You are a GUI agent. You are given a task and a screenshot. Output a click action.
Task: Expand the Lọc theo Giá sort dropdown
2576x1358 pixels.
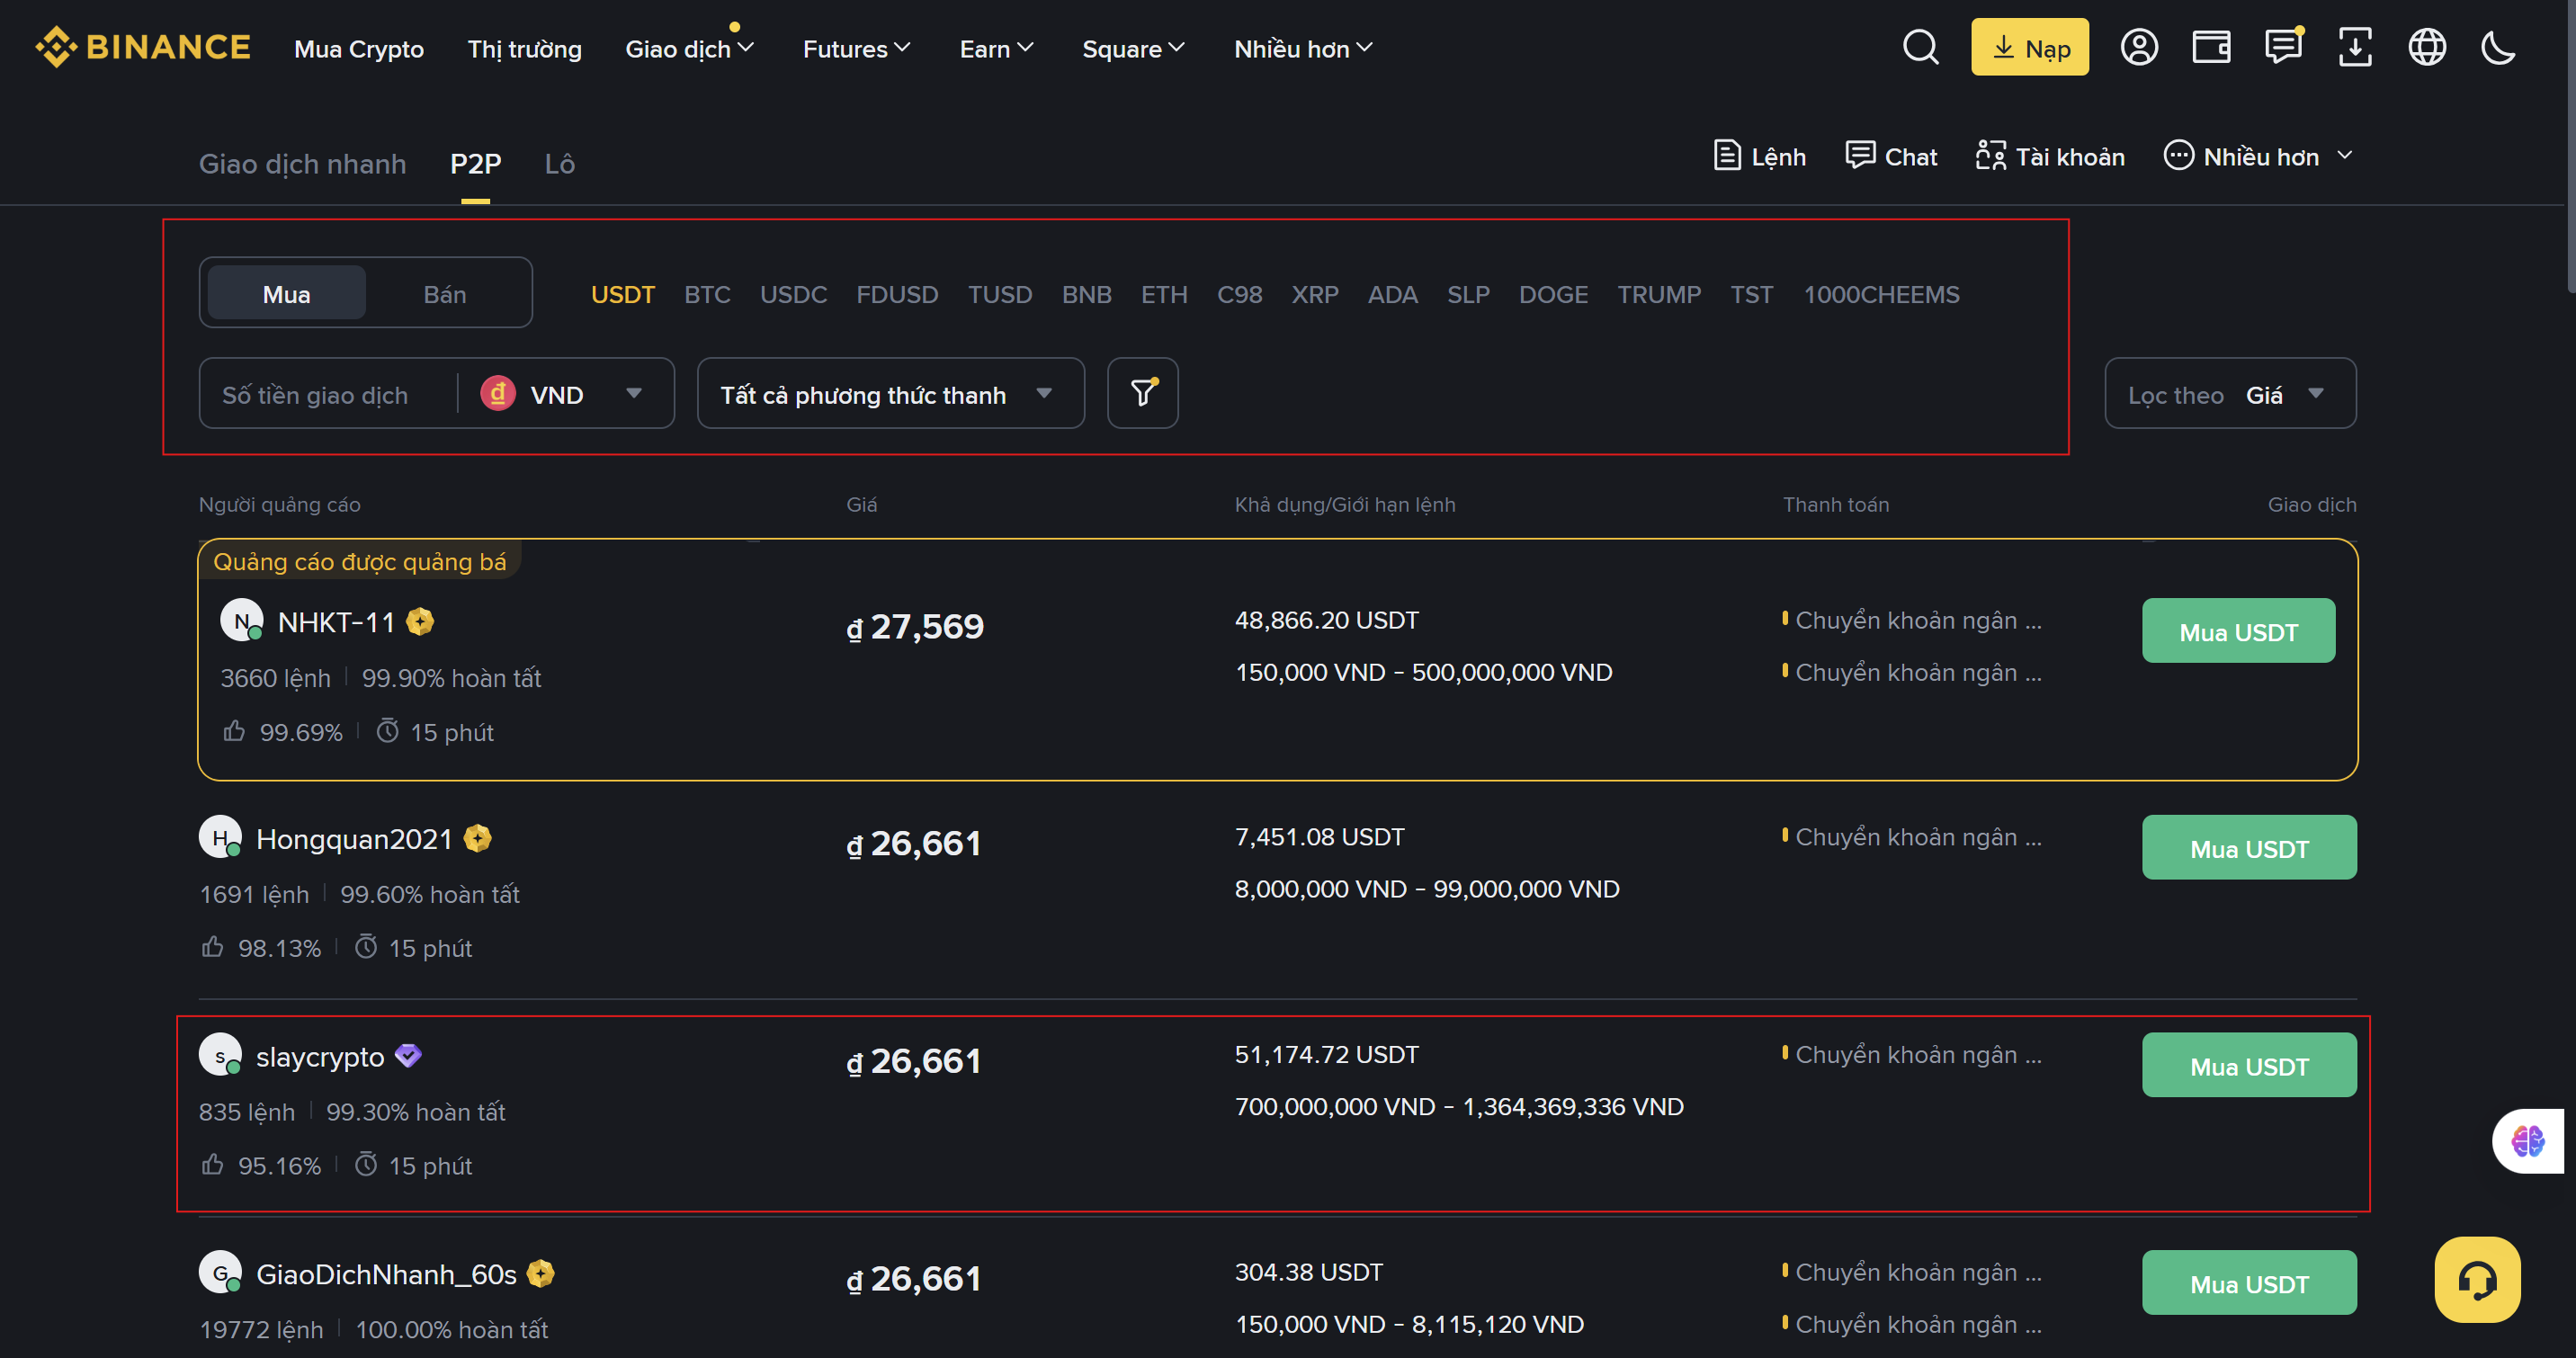click(2229, 394)
